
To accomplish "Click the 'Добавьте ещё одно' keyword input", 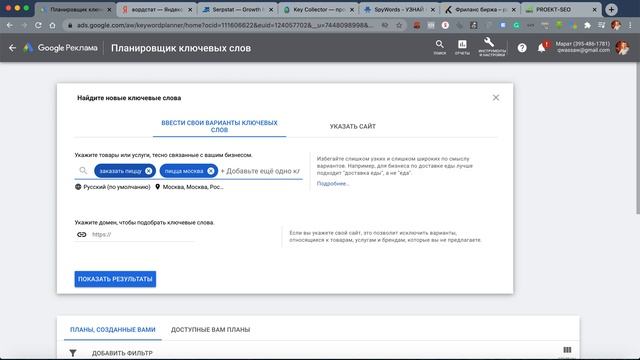I will tap(260, 171).
